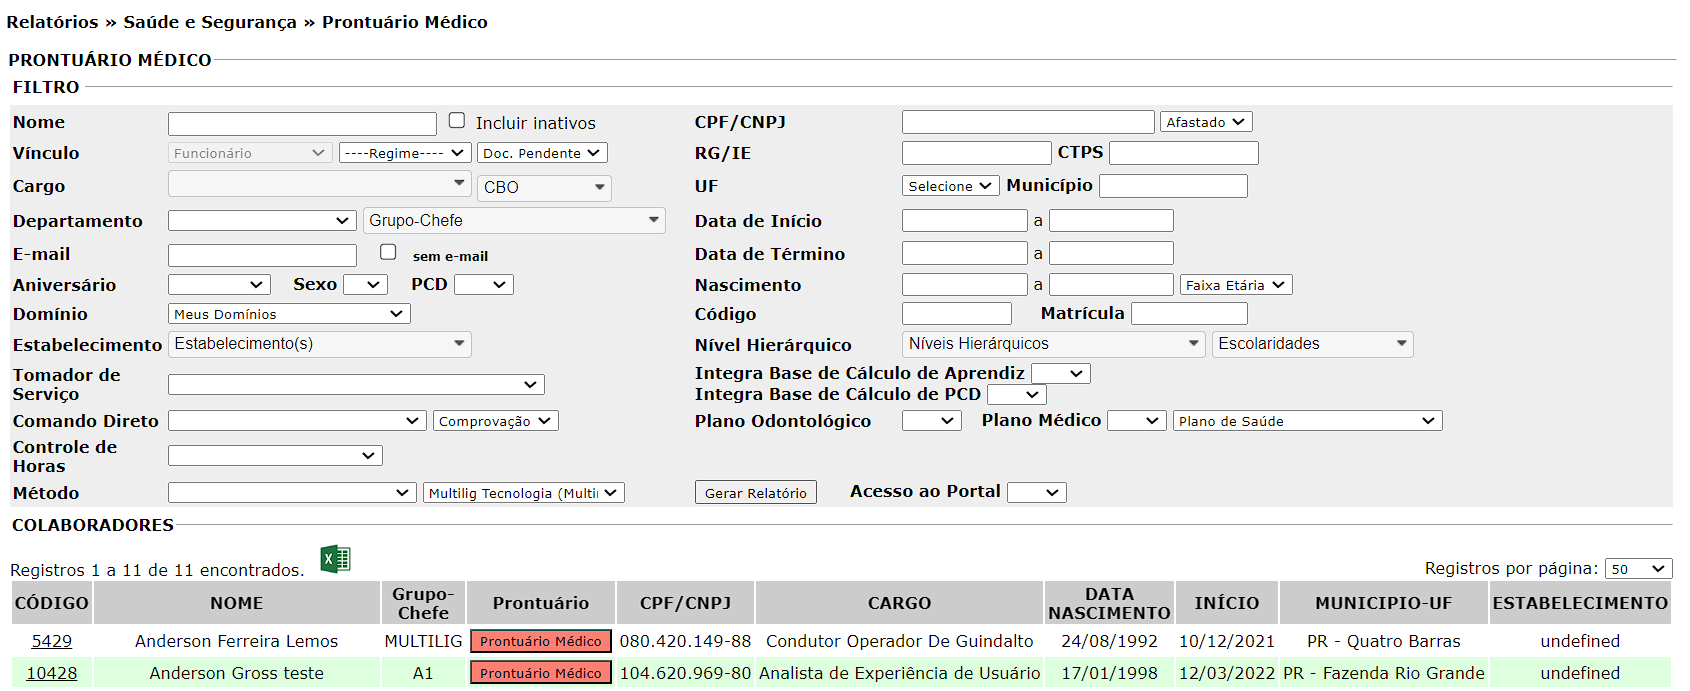Open the Afastado dropdown

(x=1205, y=122)
